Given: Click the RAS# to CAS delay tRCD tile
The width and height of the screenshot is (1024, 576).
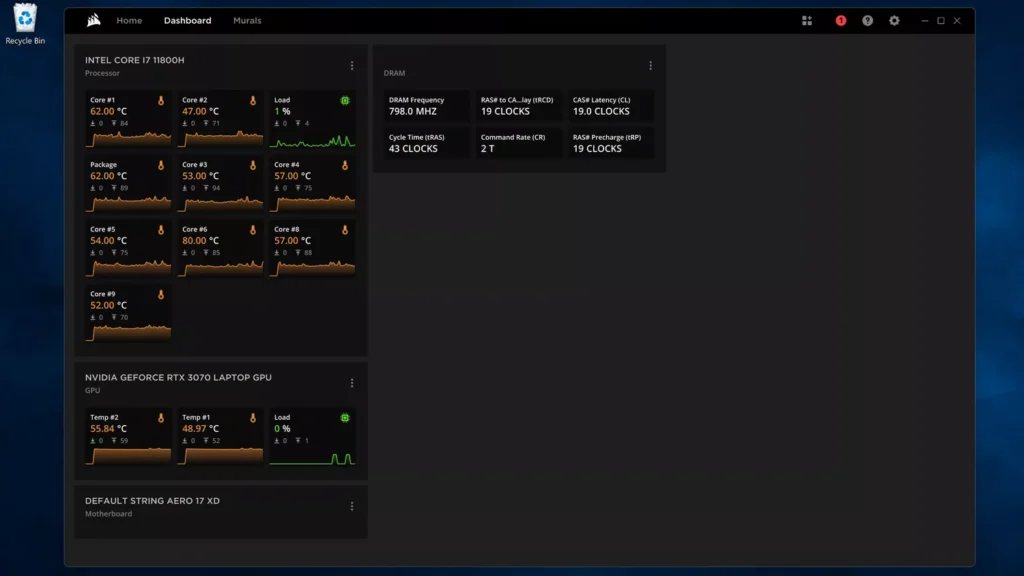Looking at the screenshot, I should [518, 106].
